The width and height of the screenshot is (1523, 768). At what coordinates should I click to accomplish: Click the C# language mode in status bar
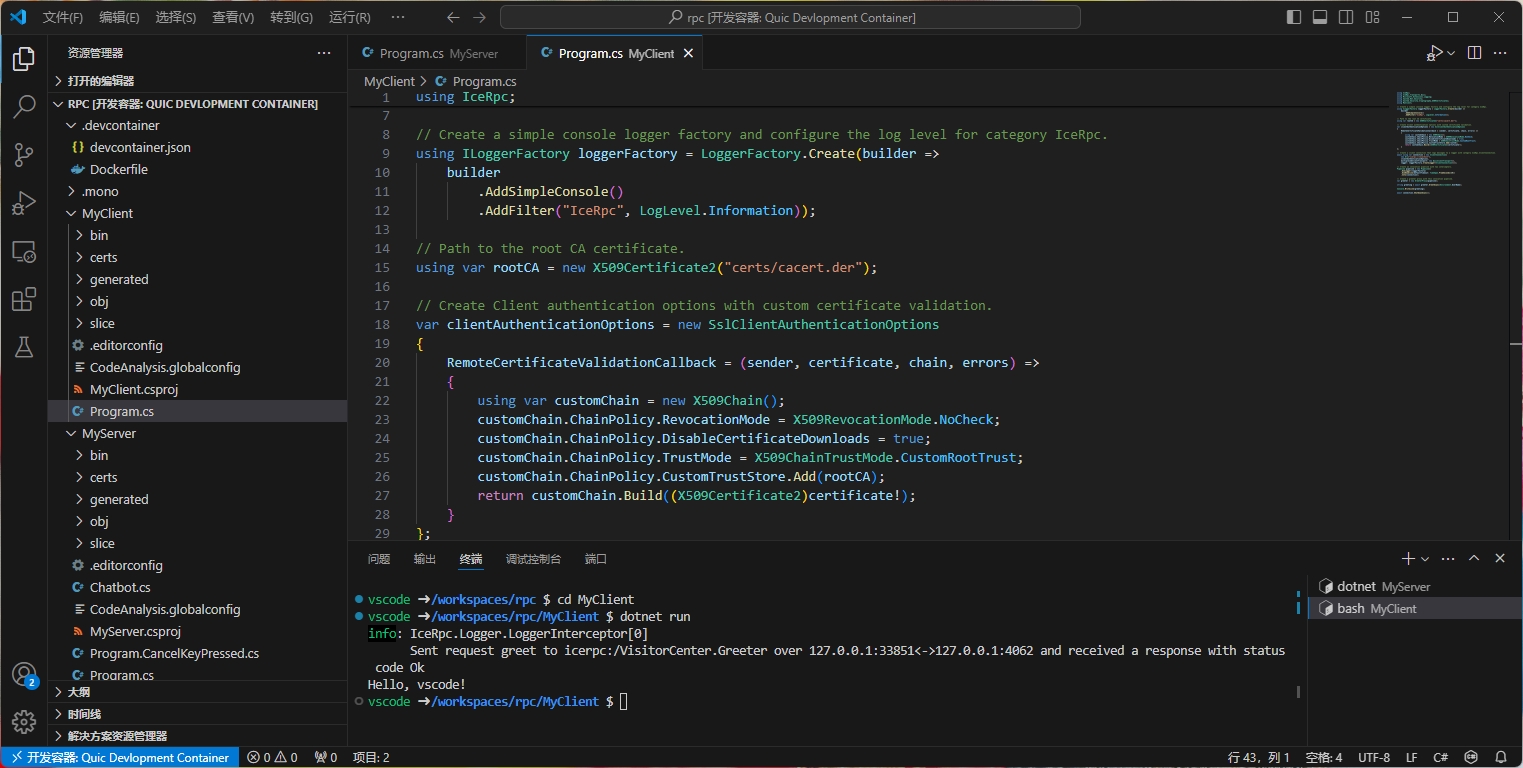(x=1441, y=757)
